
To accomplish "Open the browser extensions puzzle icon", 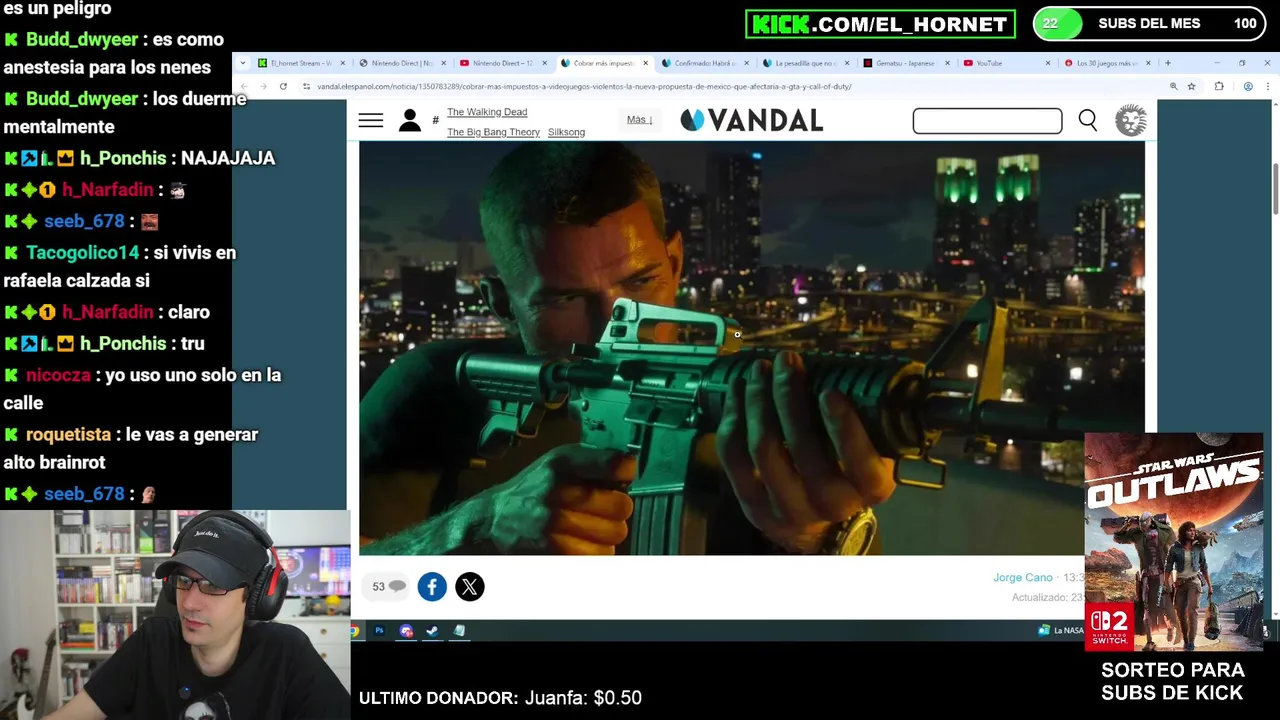I will click(x=1219, y=86).
